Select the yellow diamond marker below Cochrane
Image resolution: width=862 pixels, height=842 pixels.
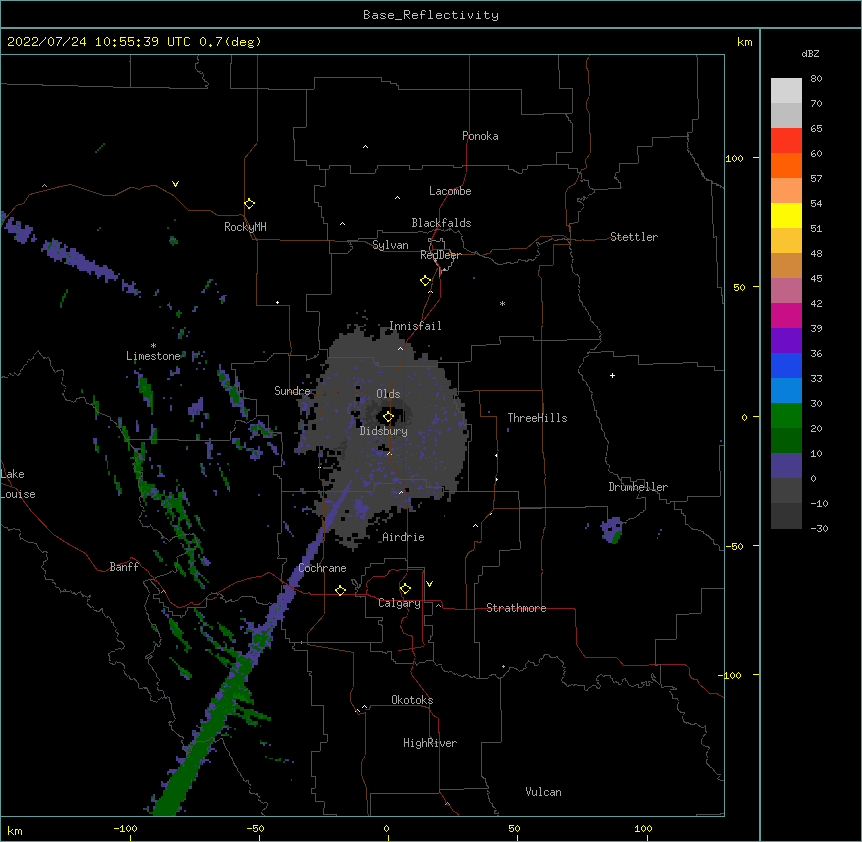pyautogui.click(x=340, y=590)
